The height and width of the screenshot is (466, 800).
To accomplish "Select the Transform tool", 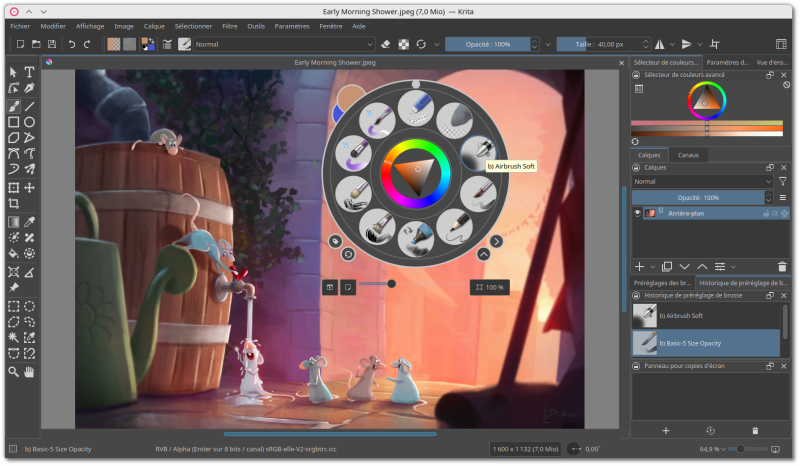I will click(14, 188).
